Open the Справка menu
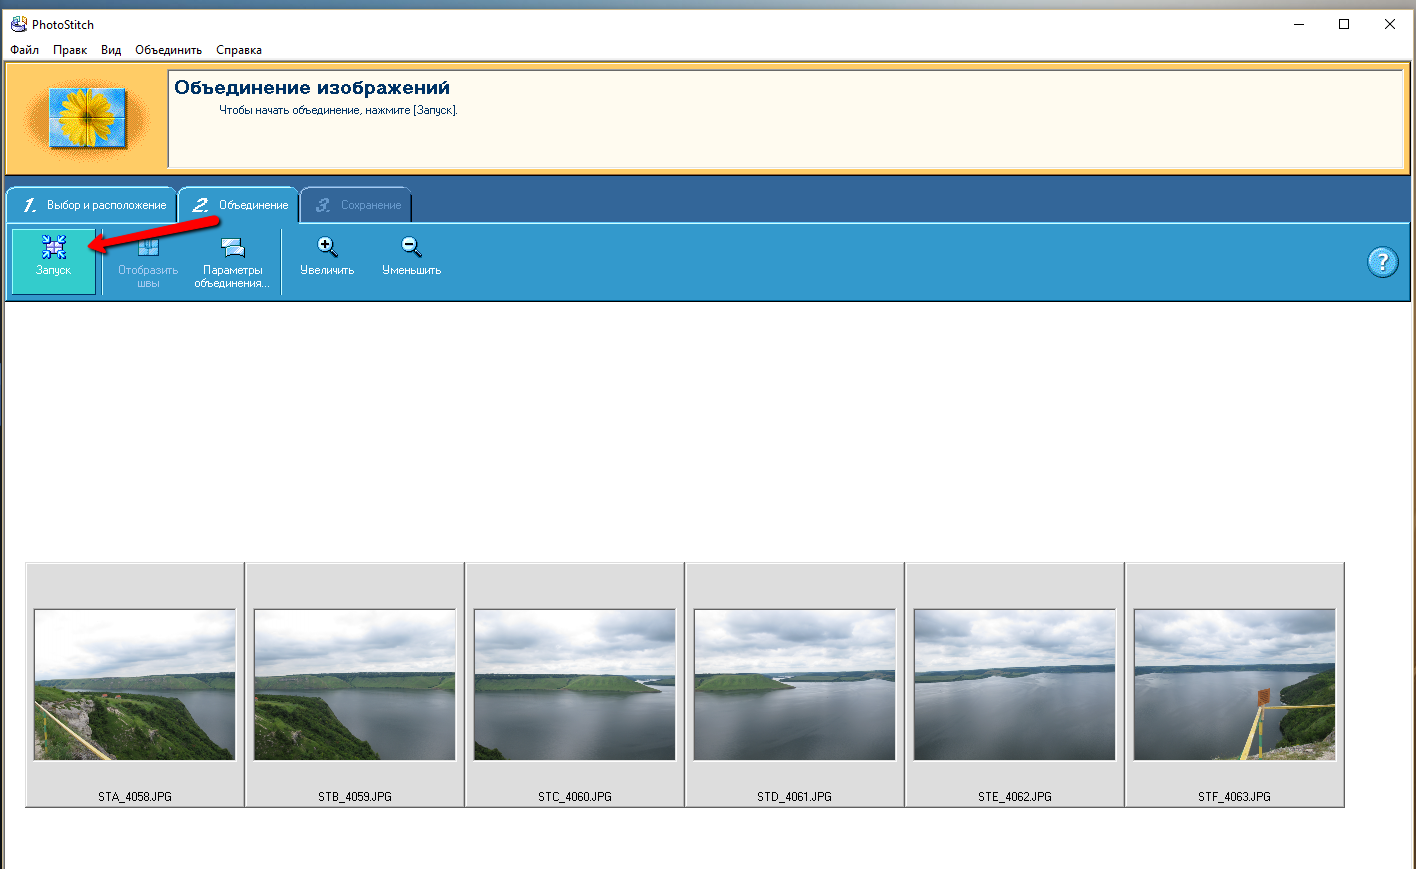This screenshot has height=869, width=1416. click(239, 50)
